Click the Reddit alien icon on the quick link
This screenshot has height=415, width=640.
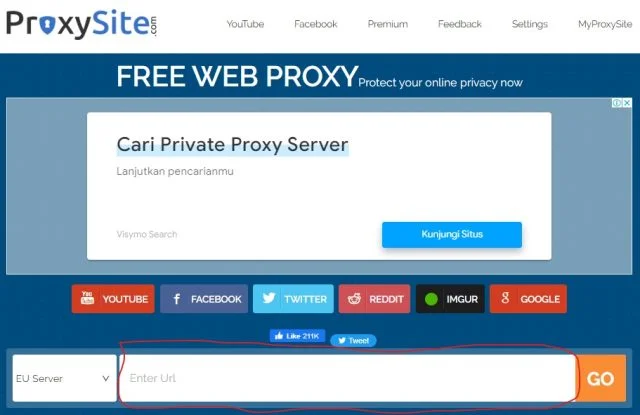[x=354, y=299]
